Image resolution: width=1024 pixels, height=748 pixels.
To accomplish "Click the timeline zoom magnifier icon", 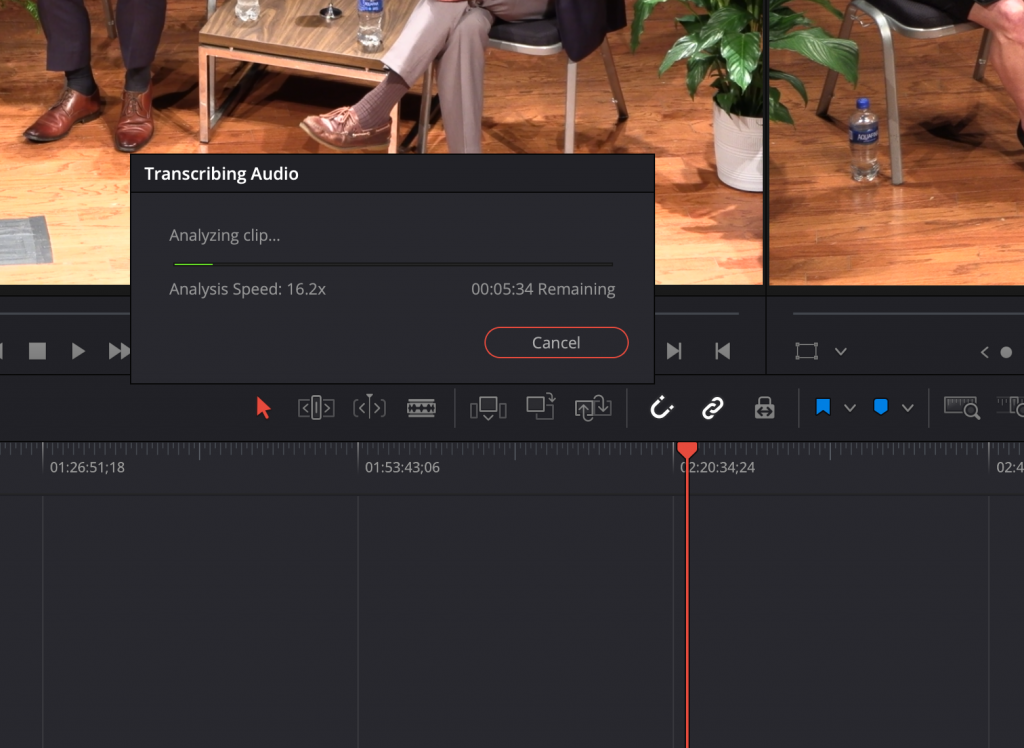I will 961,407.
